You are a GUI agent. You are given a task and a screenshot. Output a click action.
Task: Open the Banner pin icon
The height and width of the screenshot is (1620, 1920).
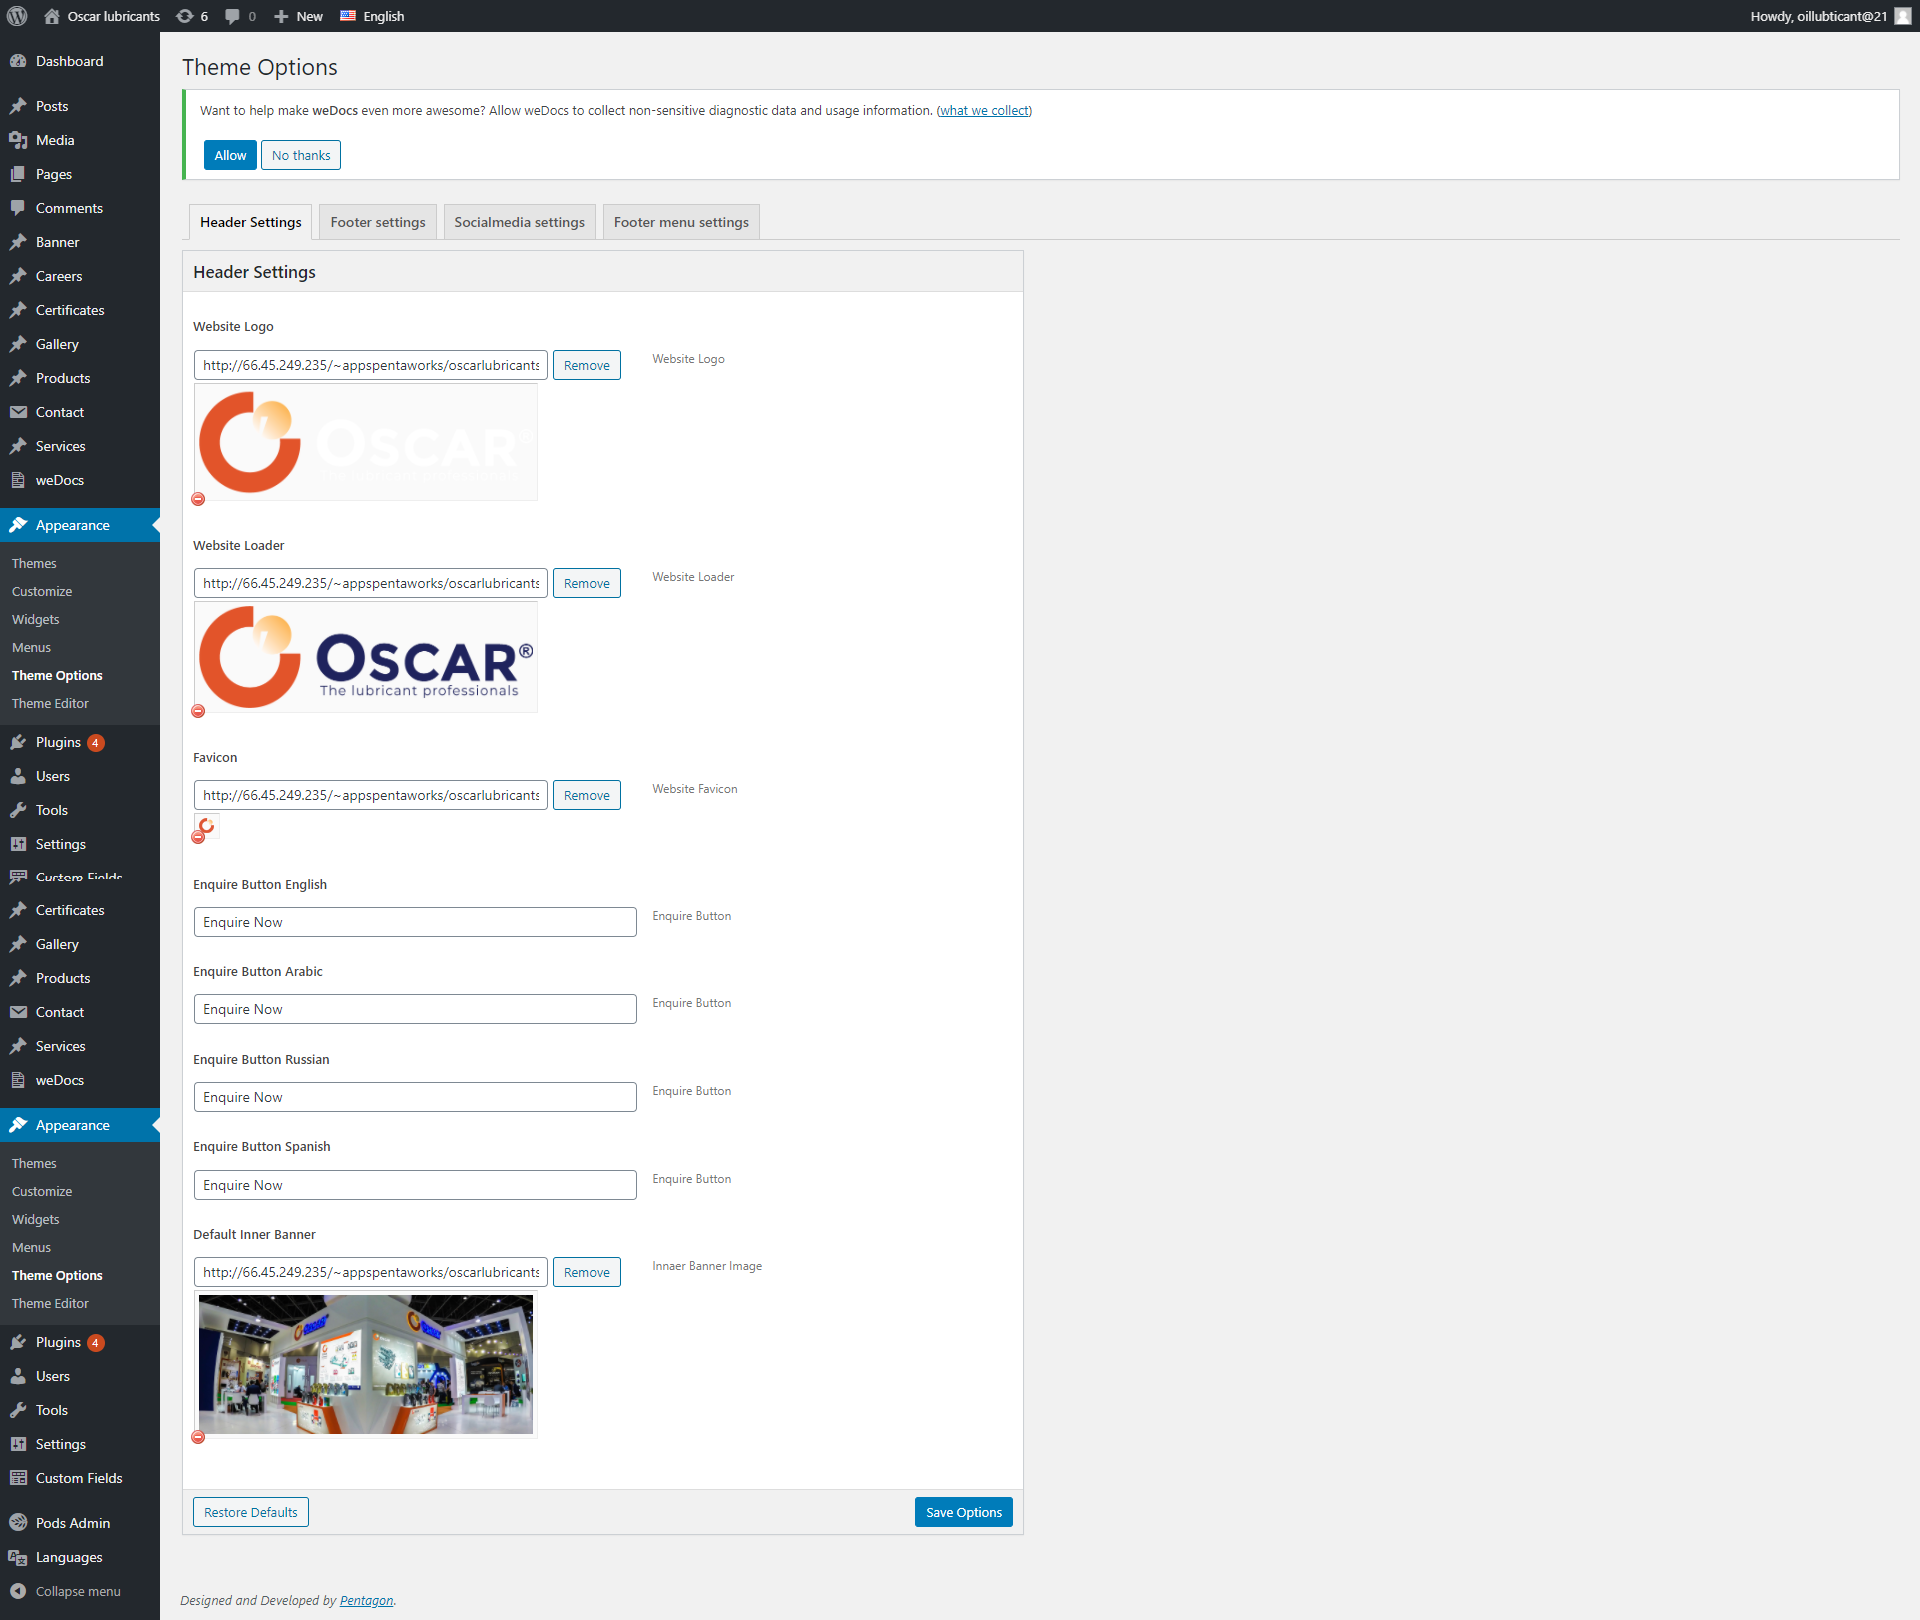click(18, 242)
